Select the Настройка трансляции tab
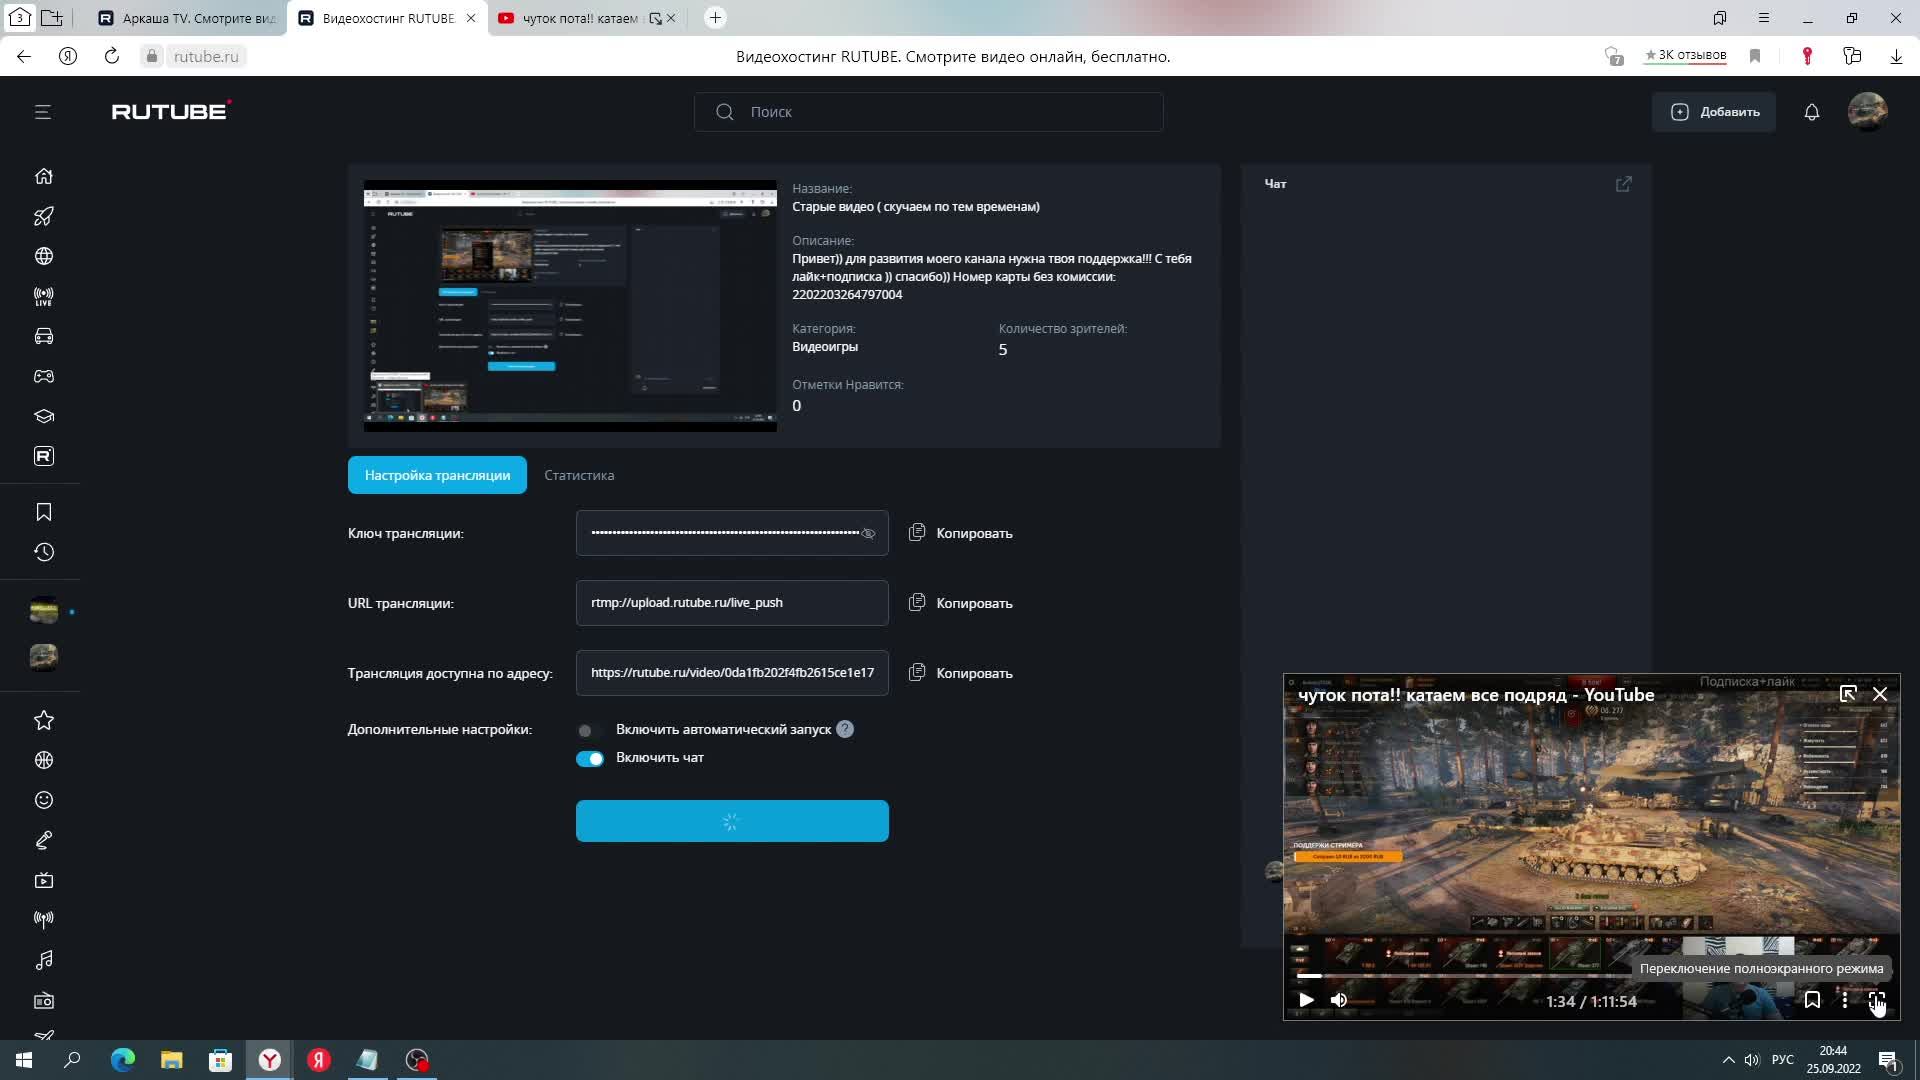 437,475
